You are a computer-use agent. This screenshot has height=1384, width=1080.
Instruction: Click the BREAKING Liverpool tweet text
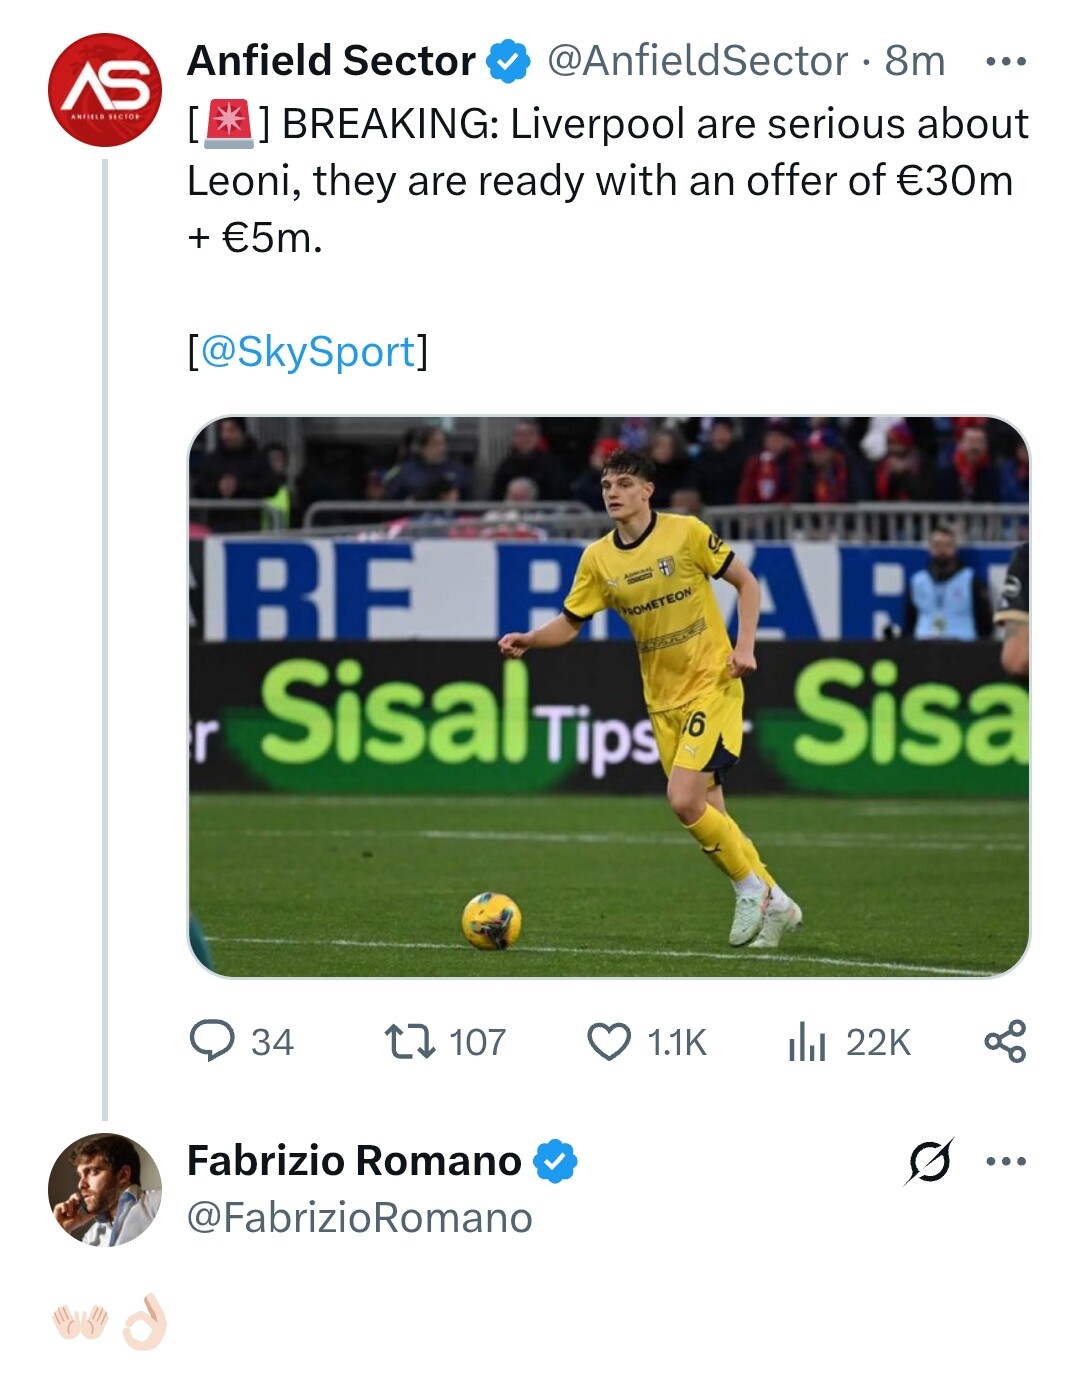point(607,180)
